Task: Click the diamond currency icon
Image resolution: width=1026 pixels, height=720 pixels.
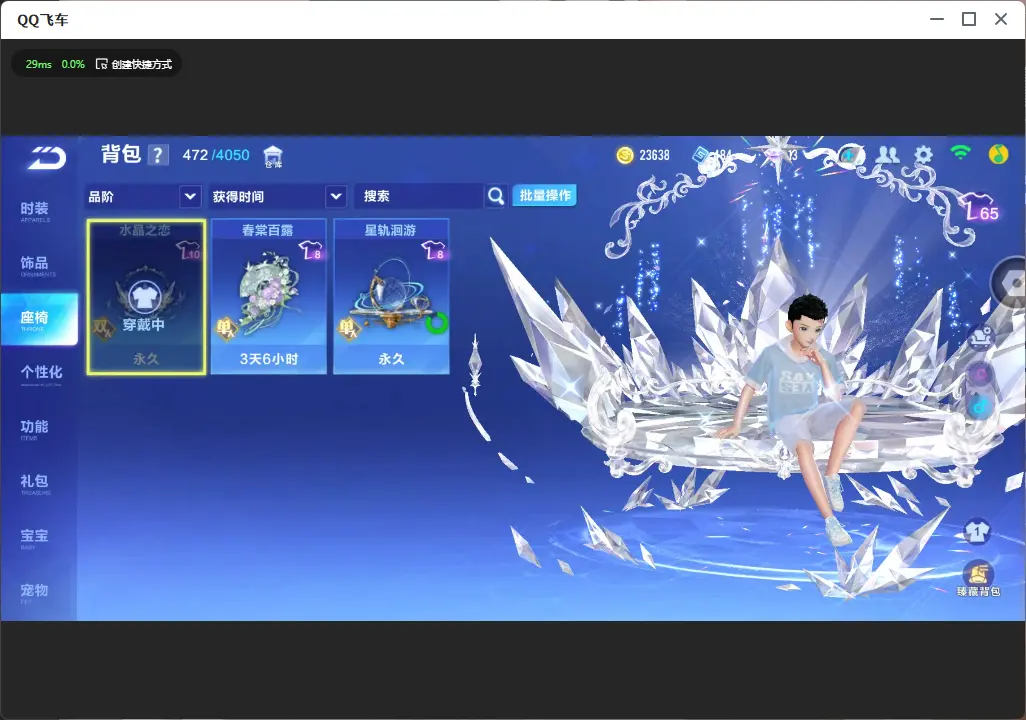Action: 773,155
